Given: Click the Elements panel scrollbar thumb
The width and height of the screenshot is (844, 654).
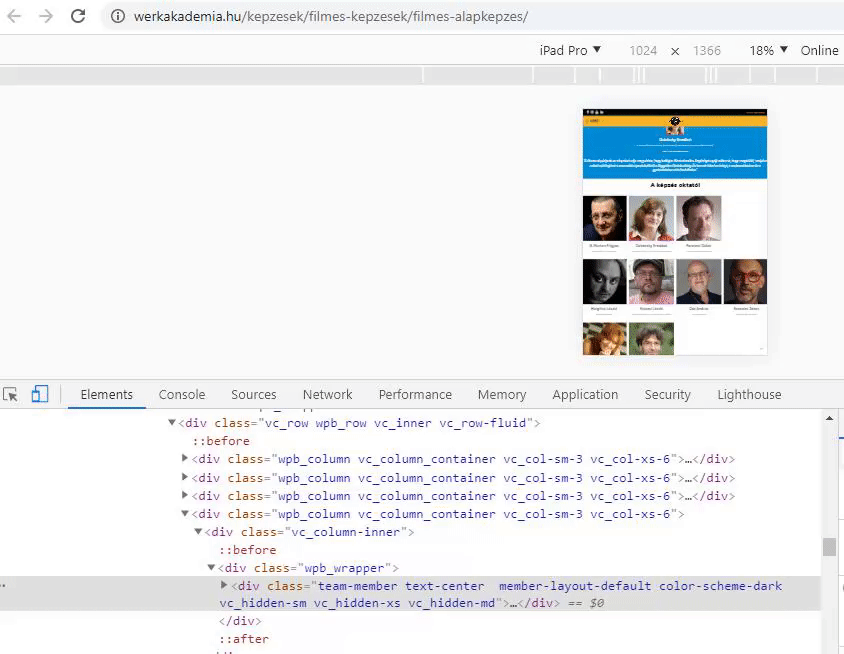Looking at the screenshot, I should click(x=829, y=547).
